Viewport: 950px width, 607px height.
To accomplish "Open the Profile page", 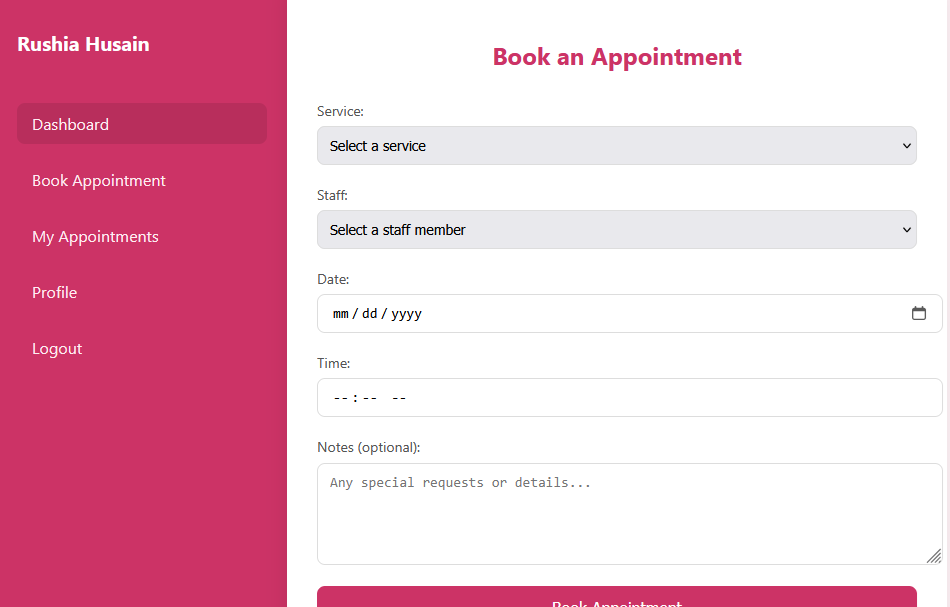I will [54, 292].
